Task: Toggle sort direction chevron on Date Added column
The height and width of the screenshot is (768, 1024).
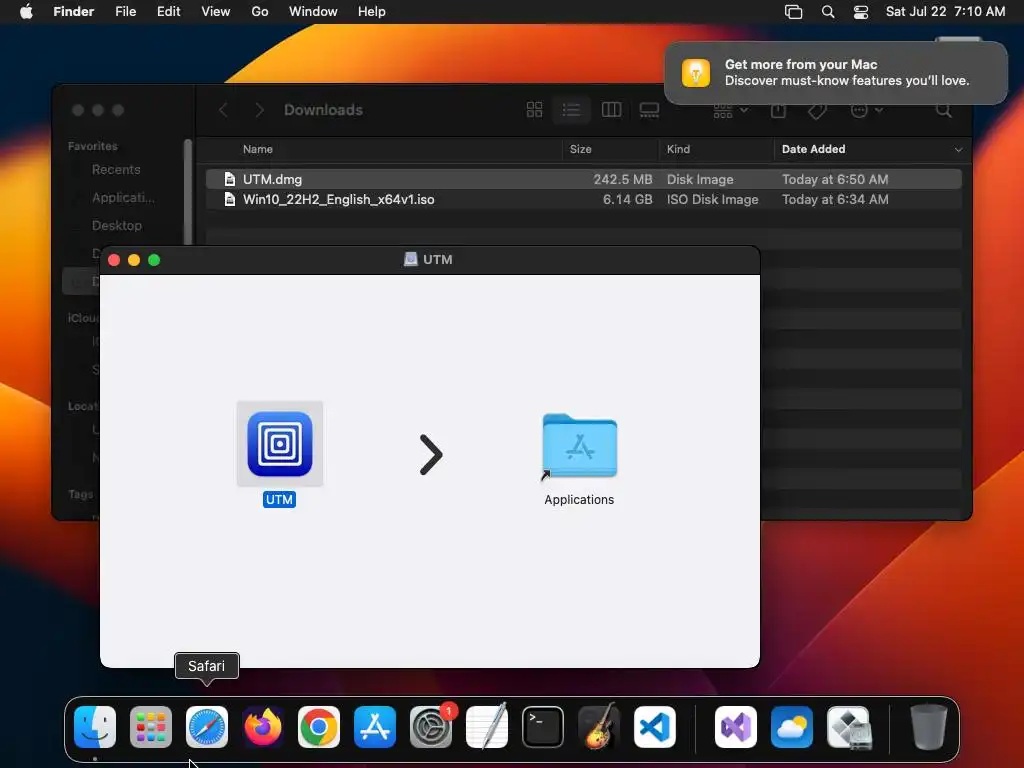Action: [958, 150]
